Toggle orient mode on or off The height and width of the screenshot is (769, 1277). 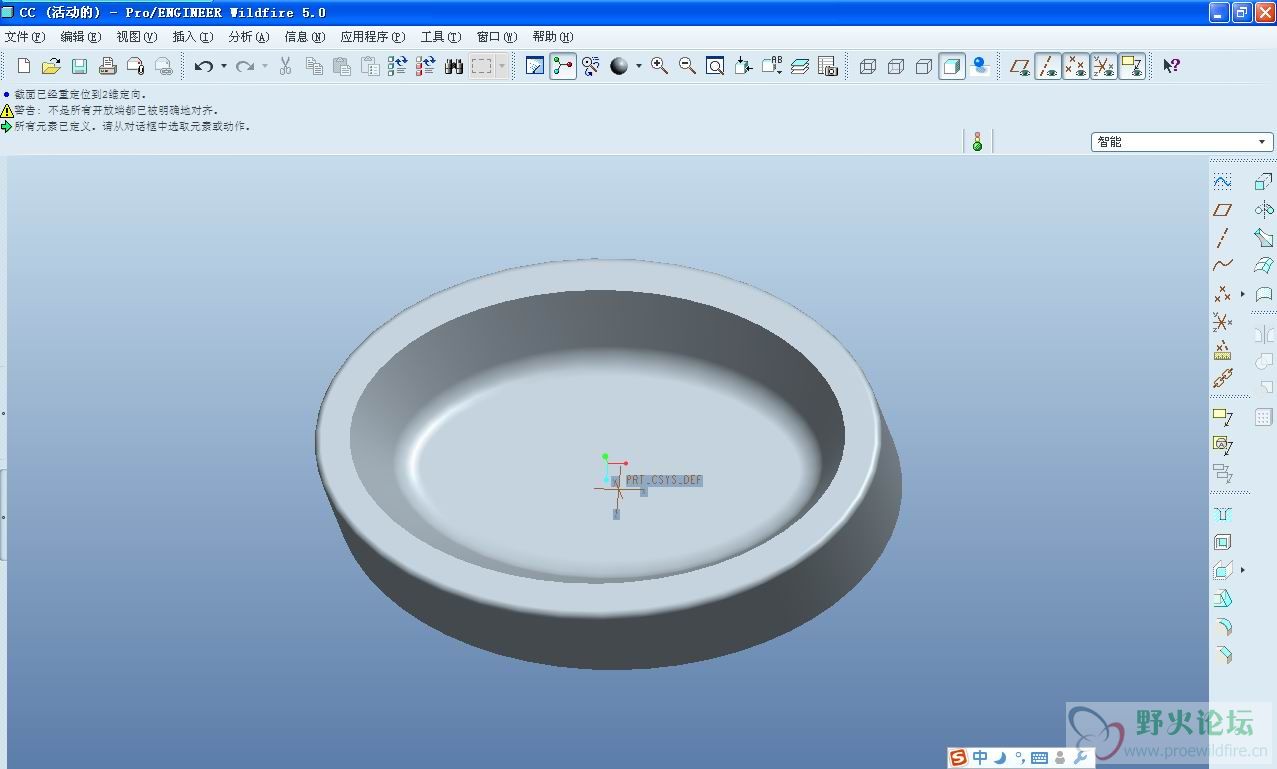(x=591, y=66)
